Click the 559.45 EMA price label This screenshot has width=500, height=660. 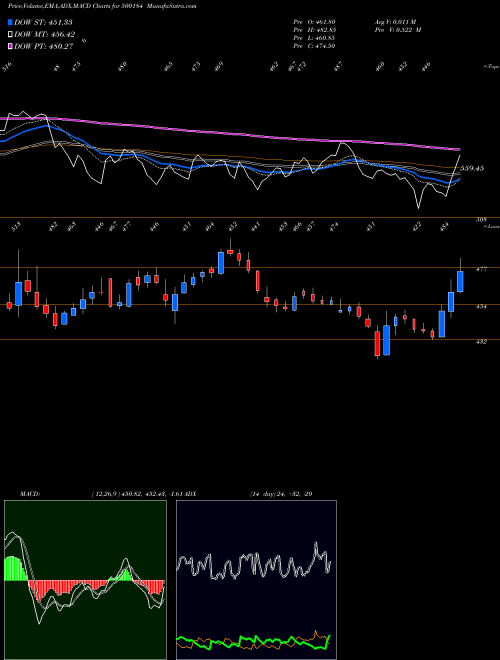(x=472, y=168)
